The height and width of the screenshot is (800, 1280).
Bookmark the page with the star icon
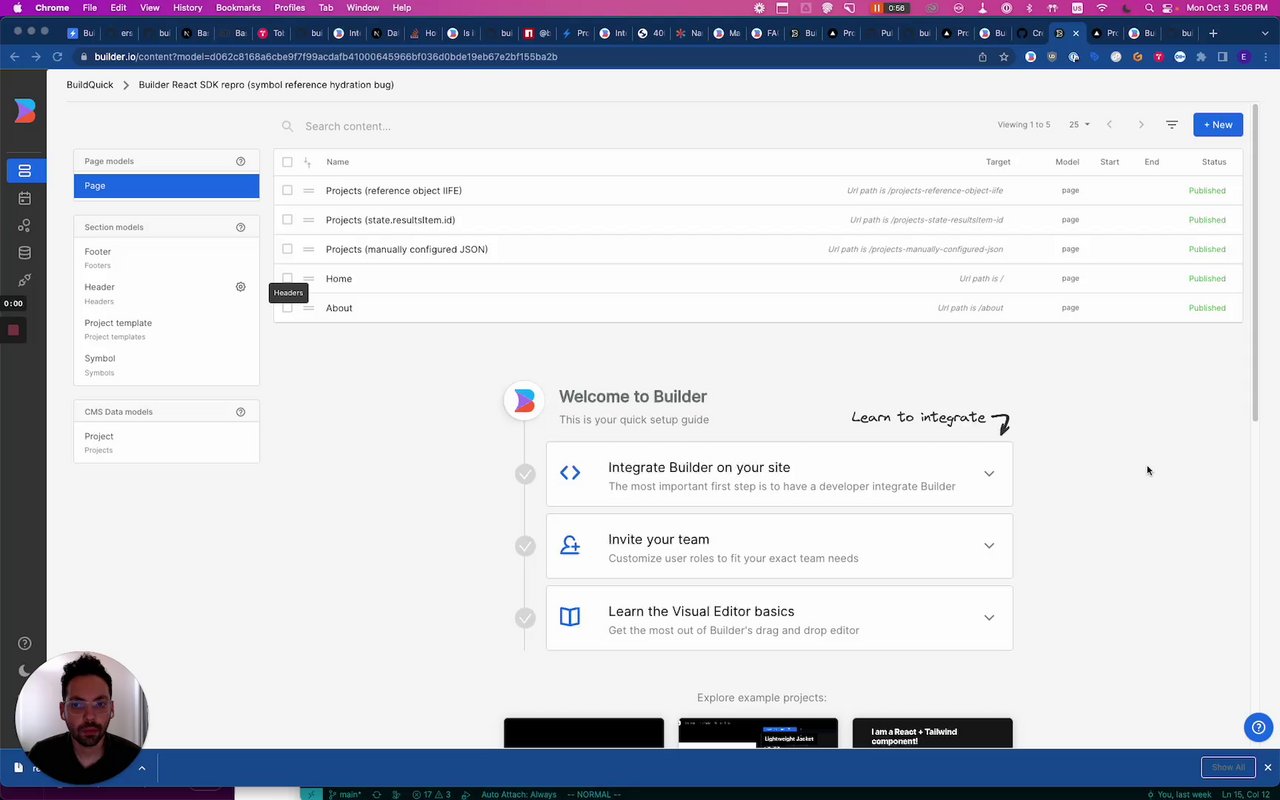coord(1004,57)
